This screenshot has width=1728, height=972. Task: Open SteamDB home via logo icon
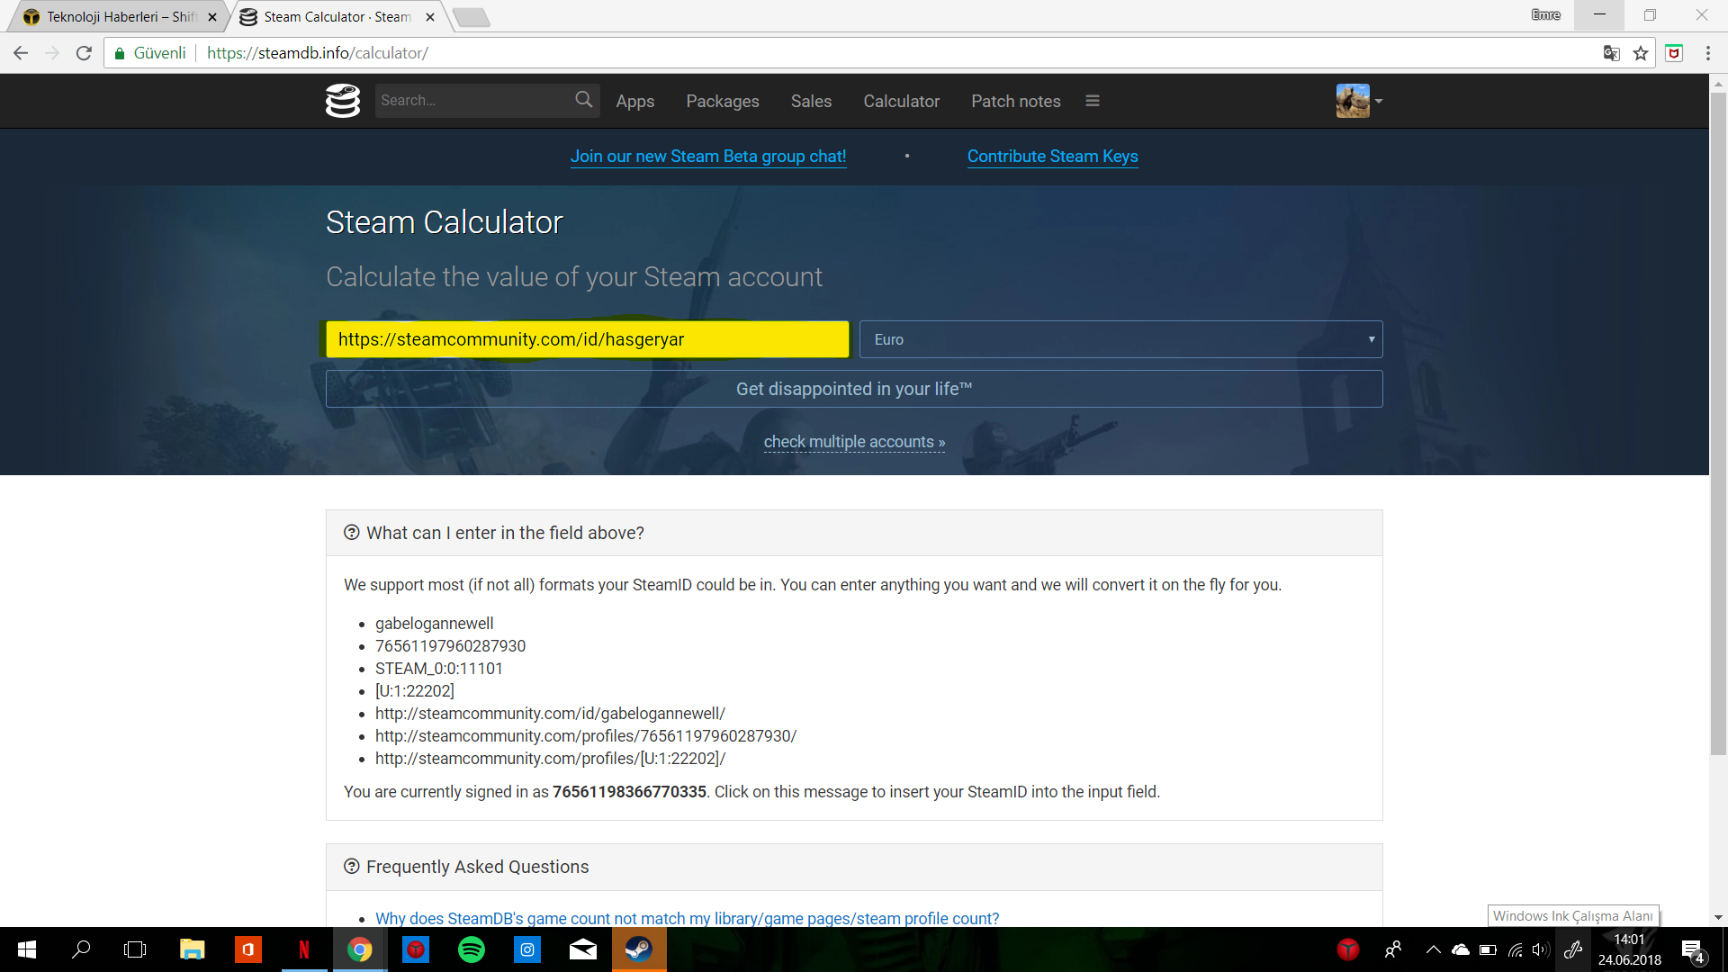point(342,101)
